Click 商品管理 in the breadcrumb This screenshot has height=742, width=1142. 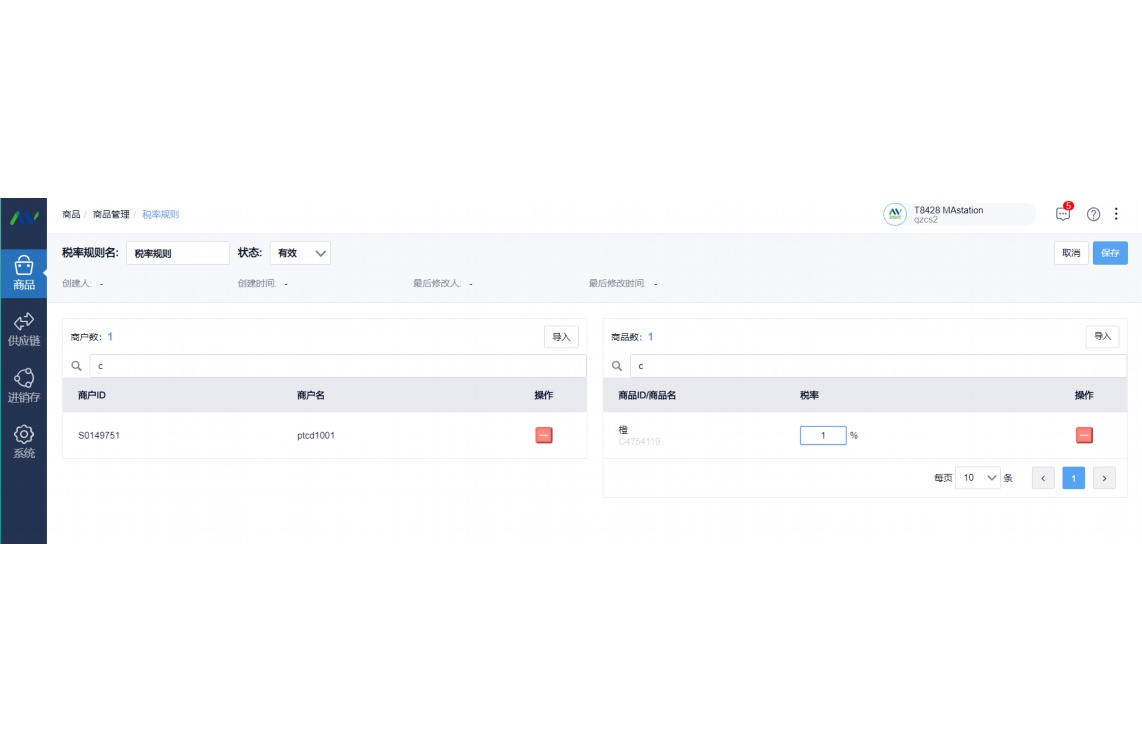point(109,213)
